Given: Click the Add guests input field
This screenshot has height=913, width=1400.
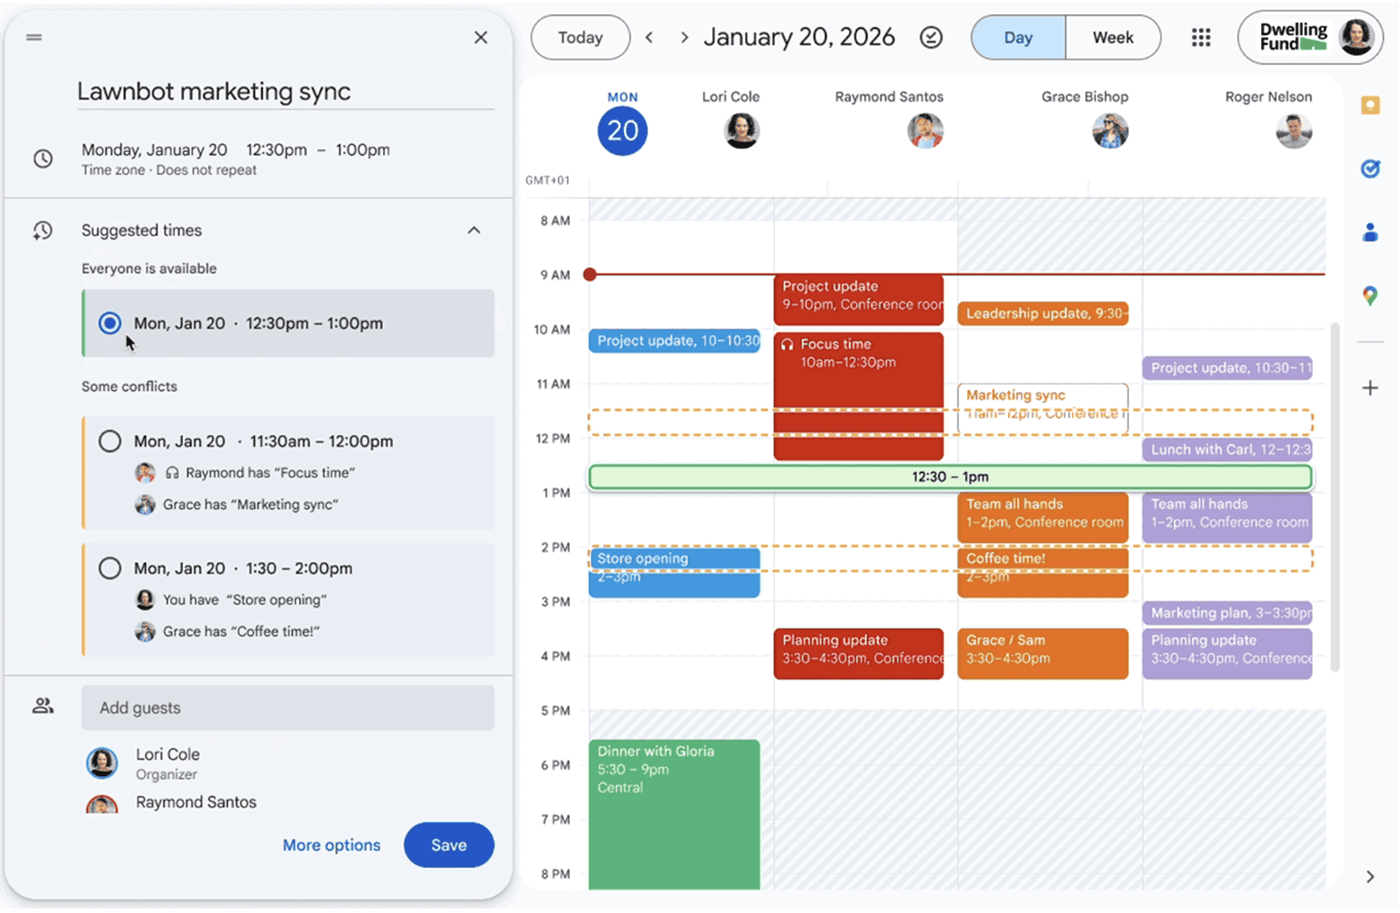Looking at the screenshot, I should (x=288, y=708).
